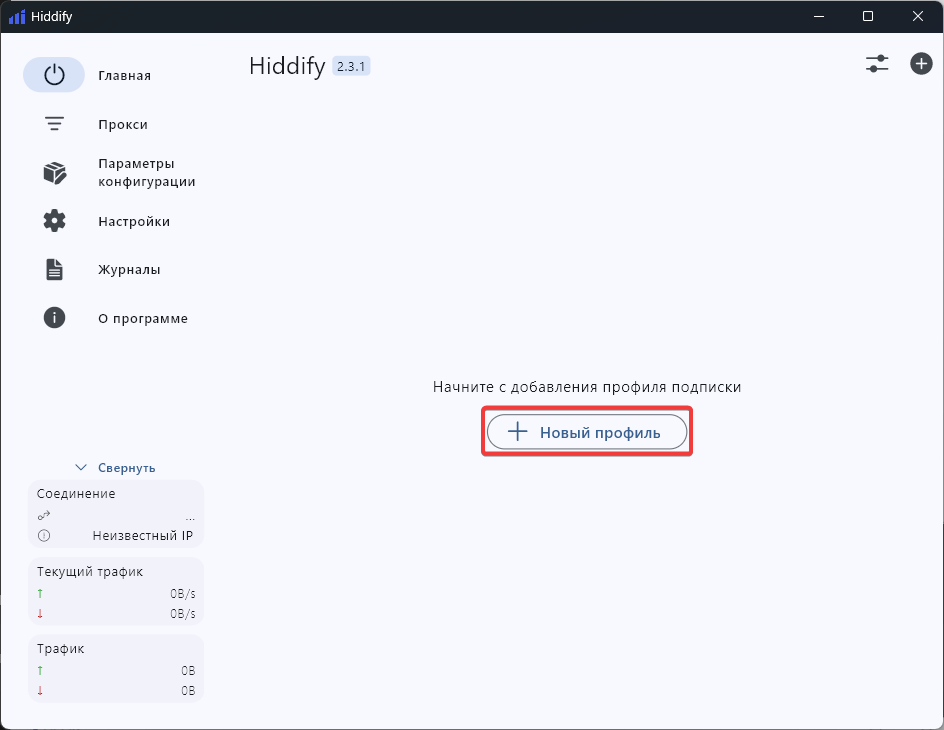Screen dimensions: 944x730
Task: Click the О программе info icon
Action: click(x=54, y=318)
